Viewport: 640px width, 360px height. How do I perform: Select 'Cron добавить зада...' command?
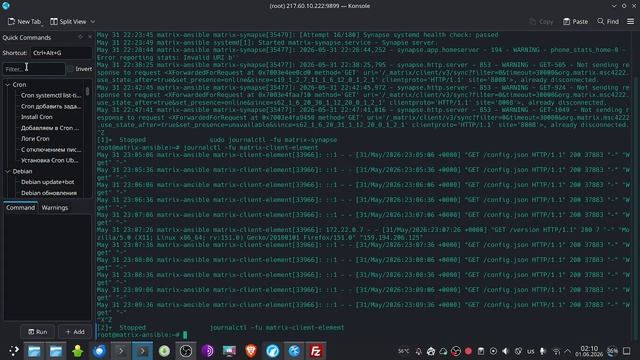[x=51, y=106]
